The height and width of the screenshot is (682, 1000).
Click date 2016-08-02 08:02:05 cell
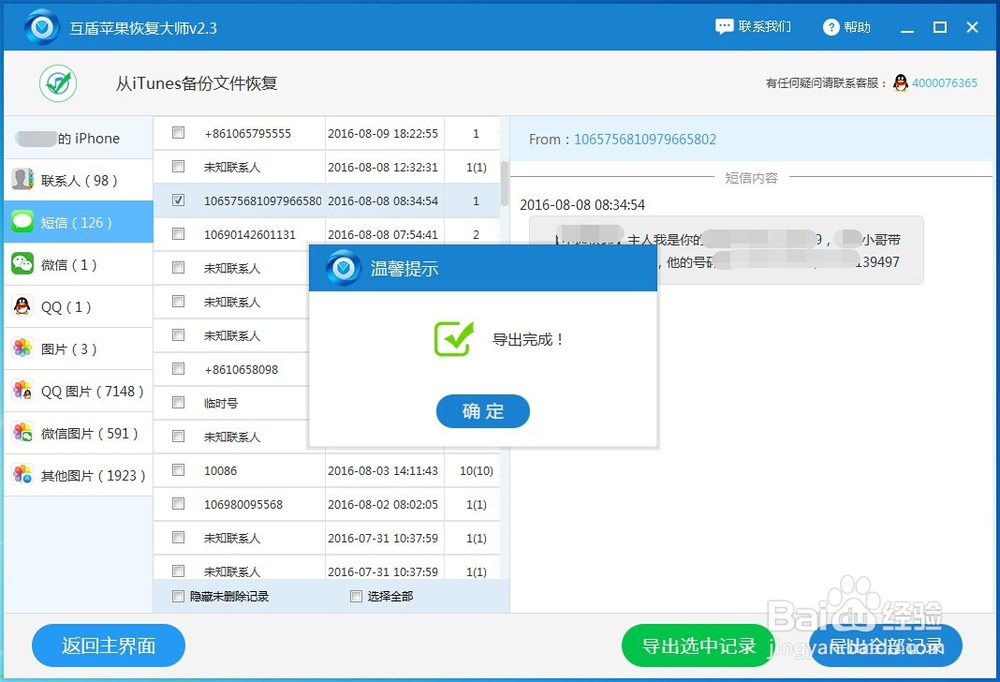pyautogui.click(x=383, y=505)
